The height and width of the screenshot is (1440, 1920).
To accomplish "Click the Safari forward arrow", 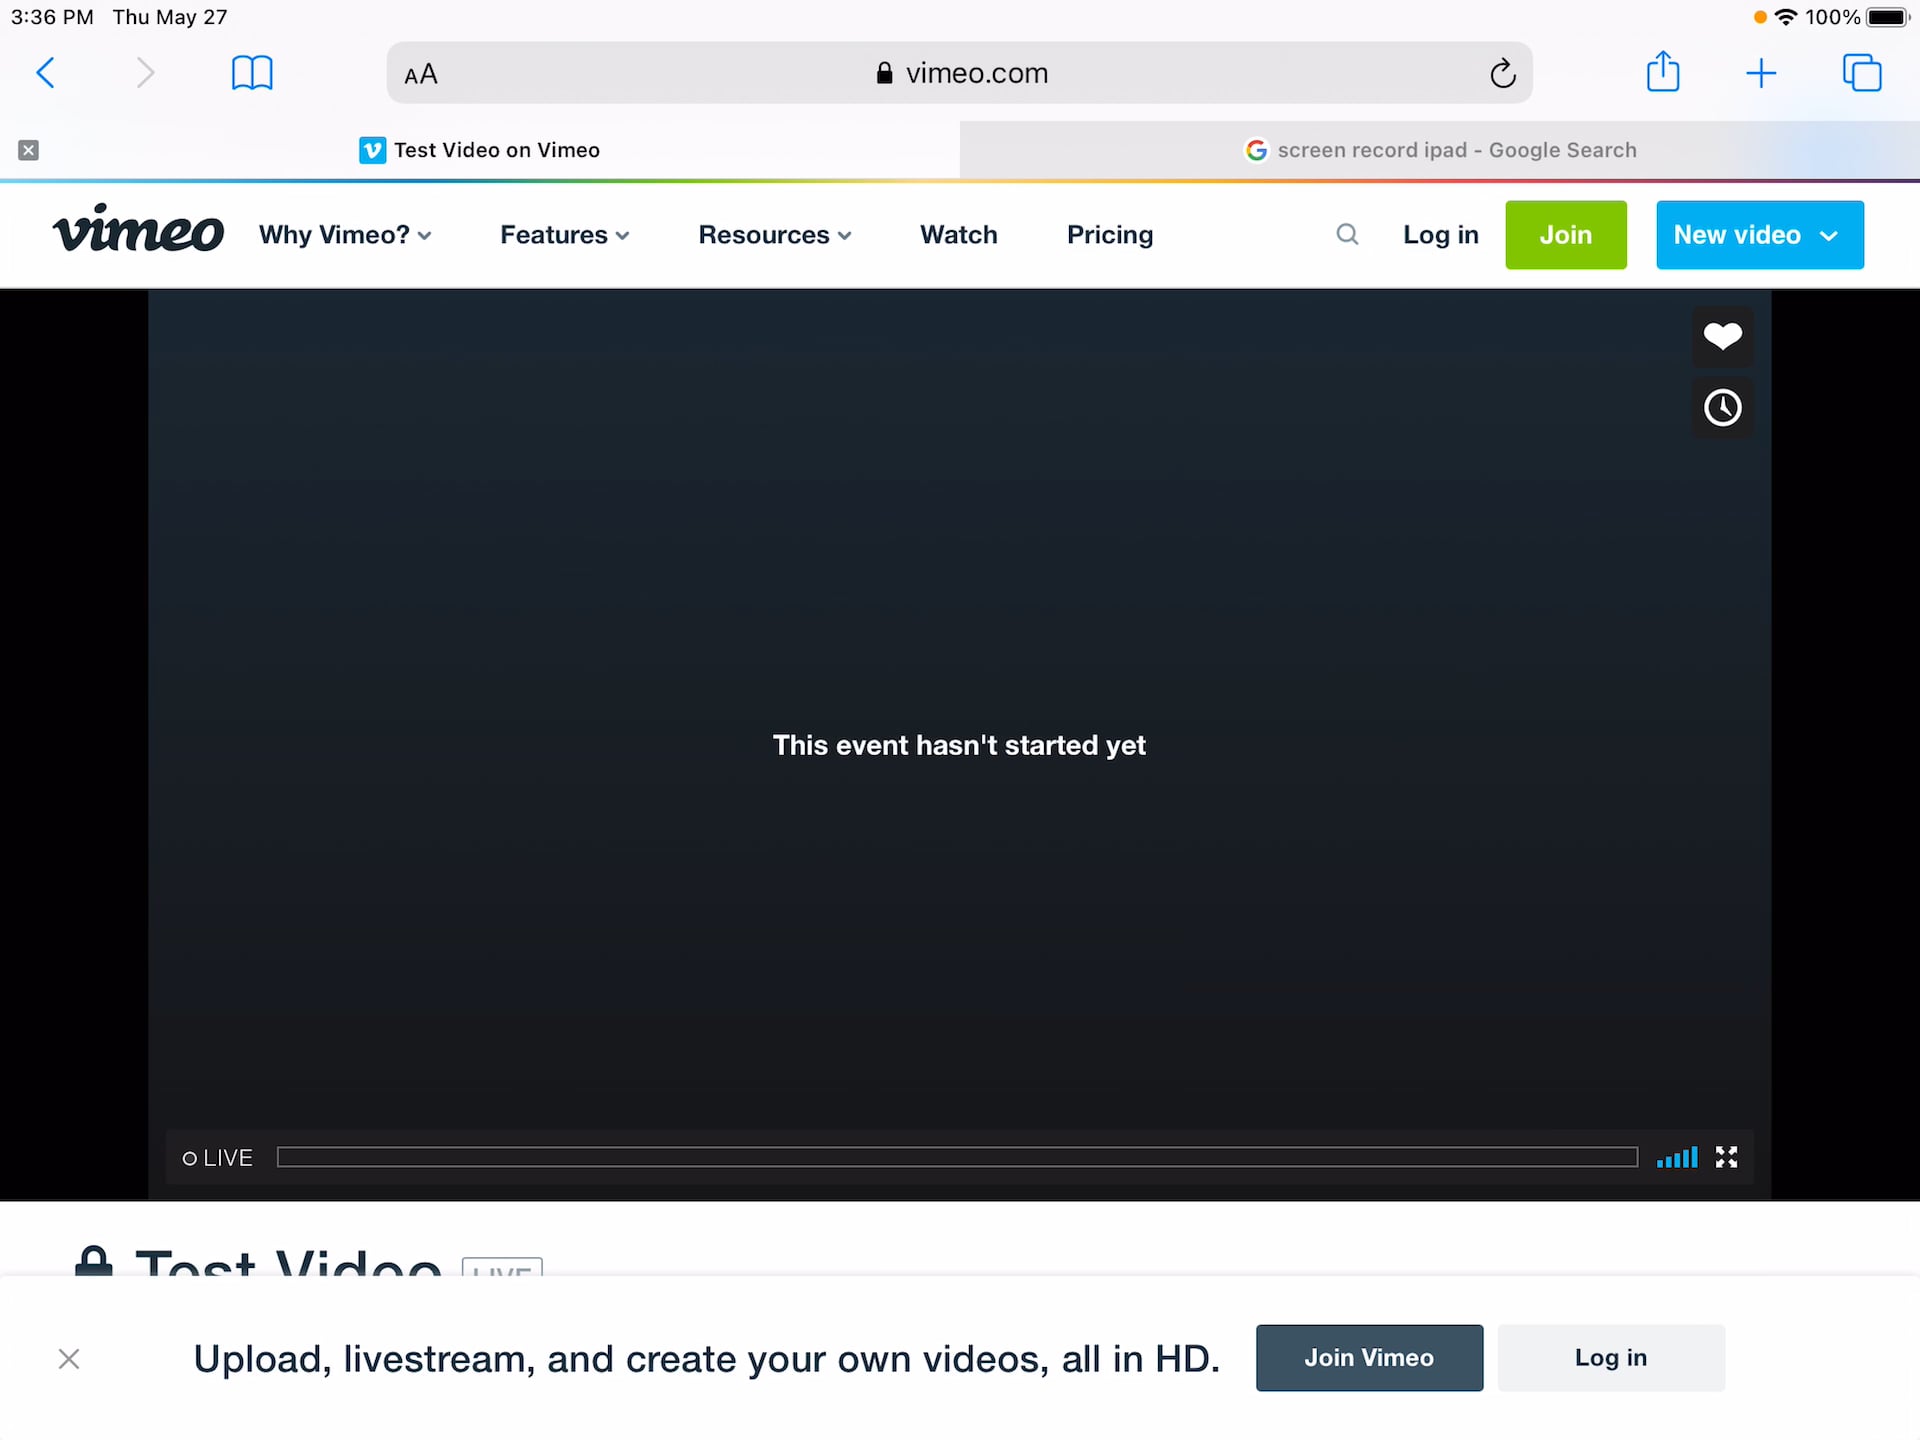I will [x=145, y=73].
